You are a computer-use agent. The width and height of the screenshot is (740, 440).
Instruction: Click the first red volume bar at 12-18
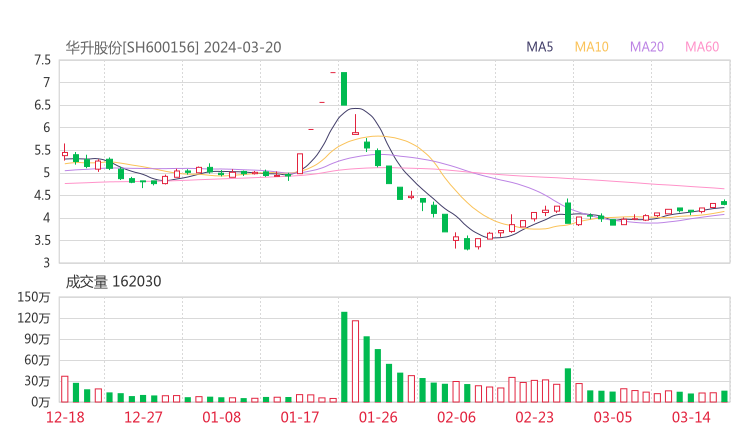(x=65, y=389)
